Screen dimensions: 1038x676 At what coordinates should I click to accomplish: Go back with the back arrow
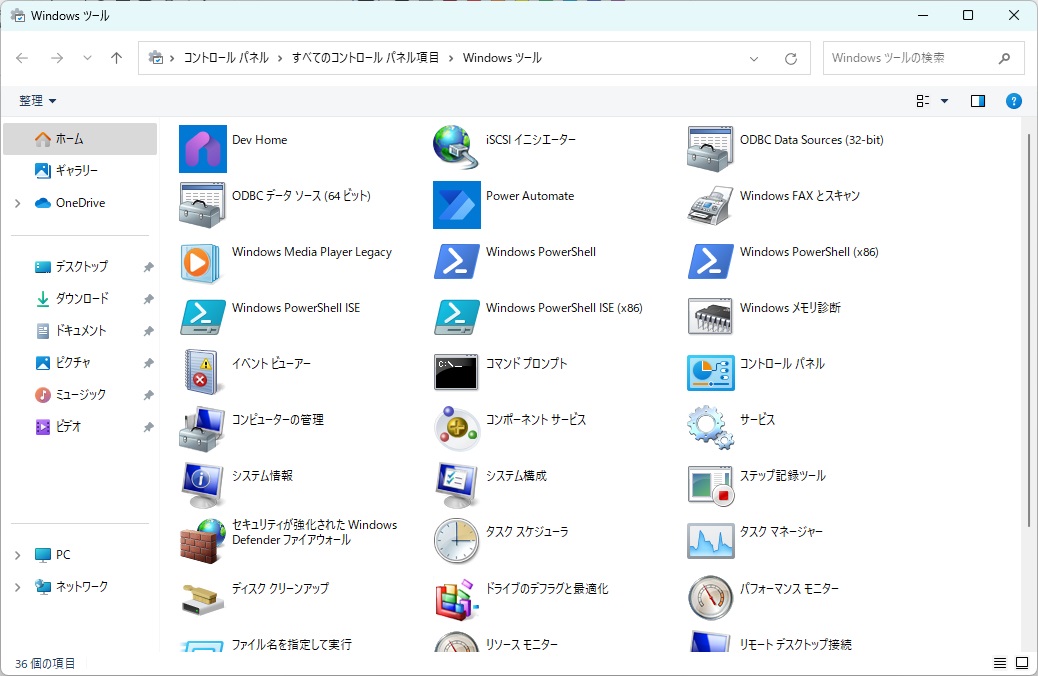tap(22, 58)
